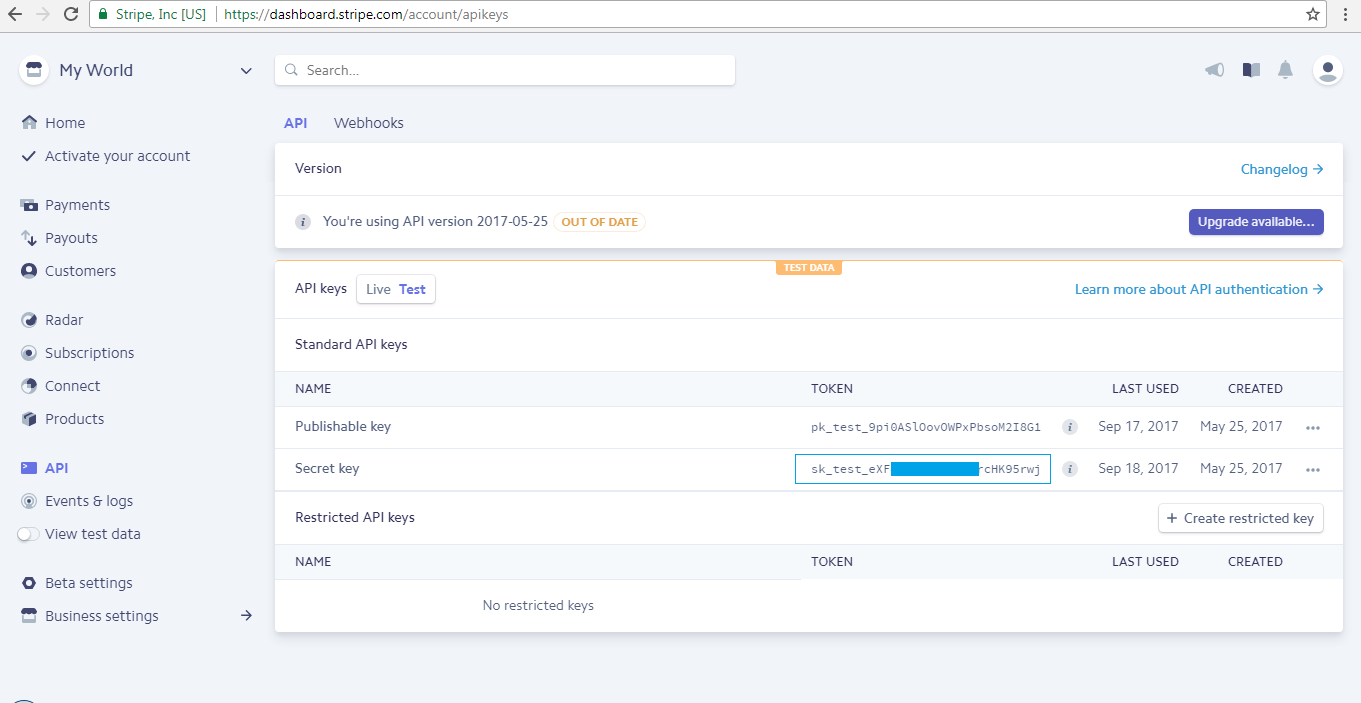Click the Search input field
This screenshot has height=703, width=1361.
click(x=505, y=70)
